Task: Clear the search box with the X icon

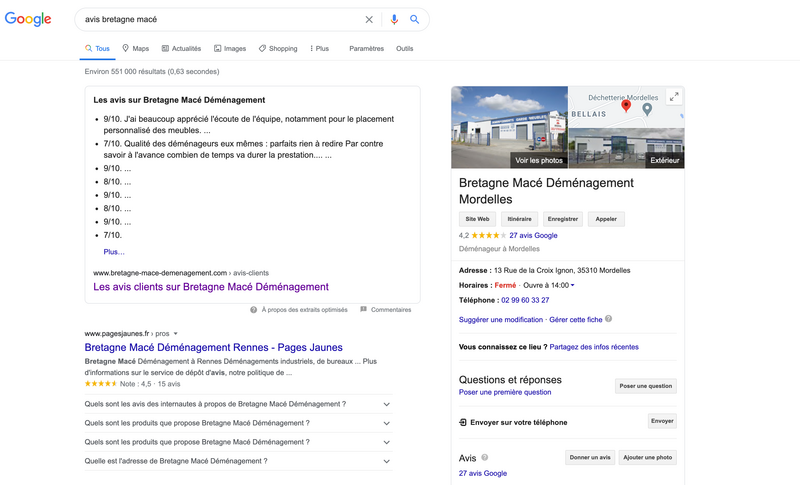Action: (x=369, y=19)
